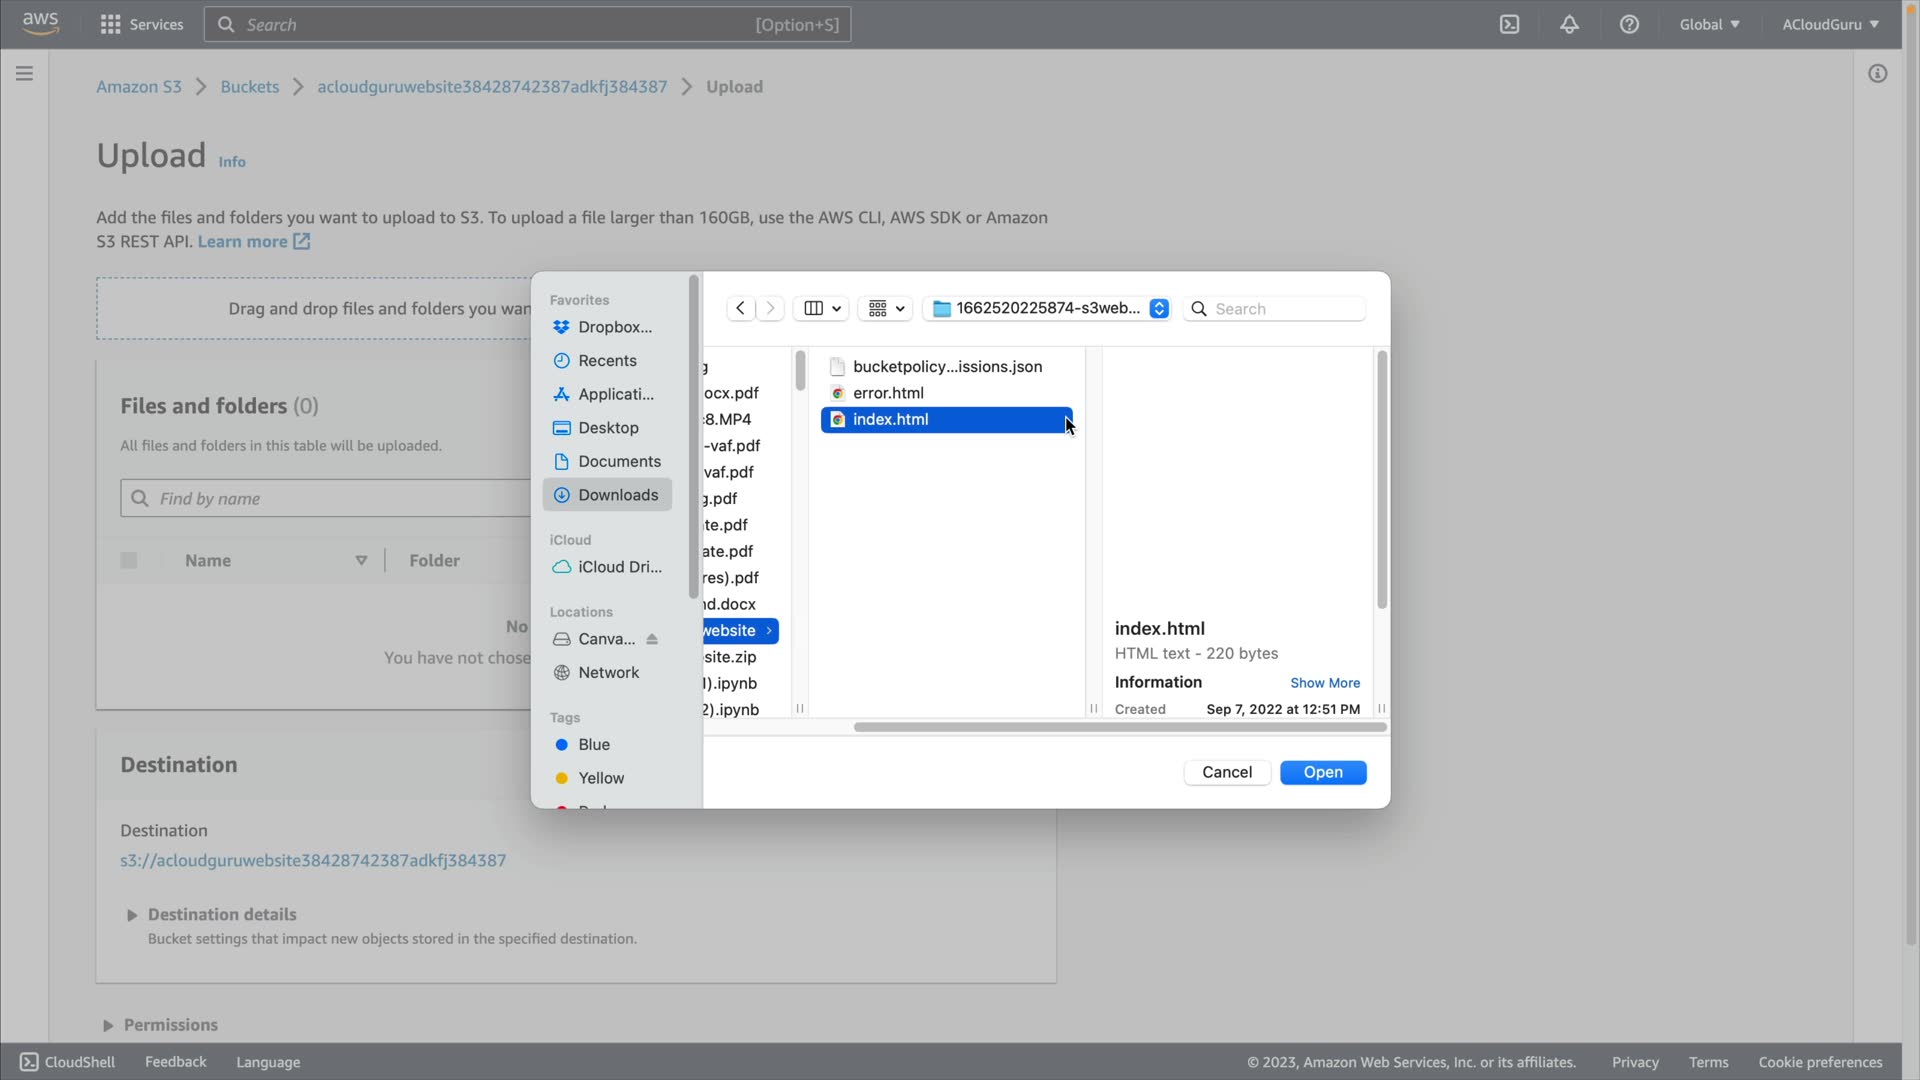Click Show More link in preview
This screenshot has height=1080, width=1920.
pyautogui.click(x=1324, y=683)
